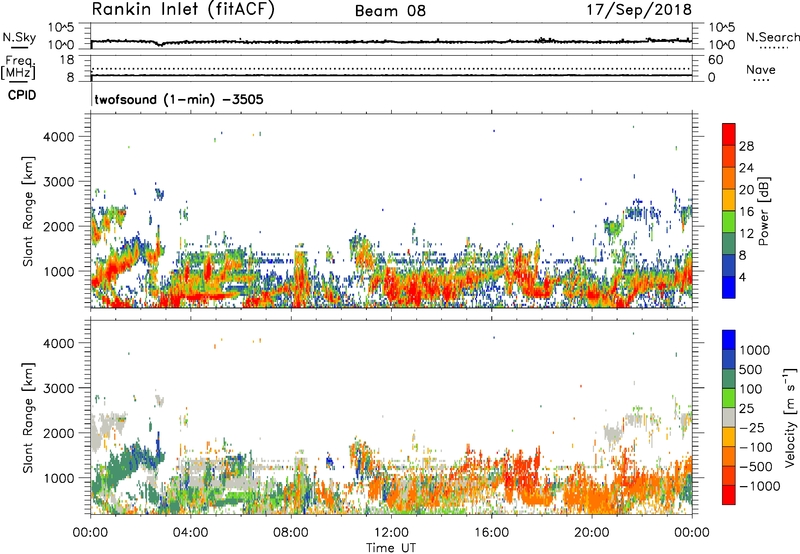The image size is (800, 554).
Task: Click the blue top segment of the velocity colorbar
Action: click(x=729, y=340)
